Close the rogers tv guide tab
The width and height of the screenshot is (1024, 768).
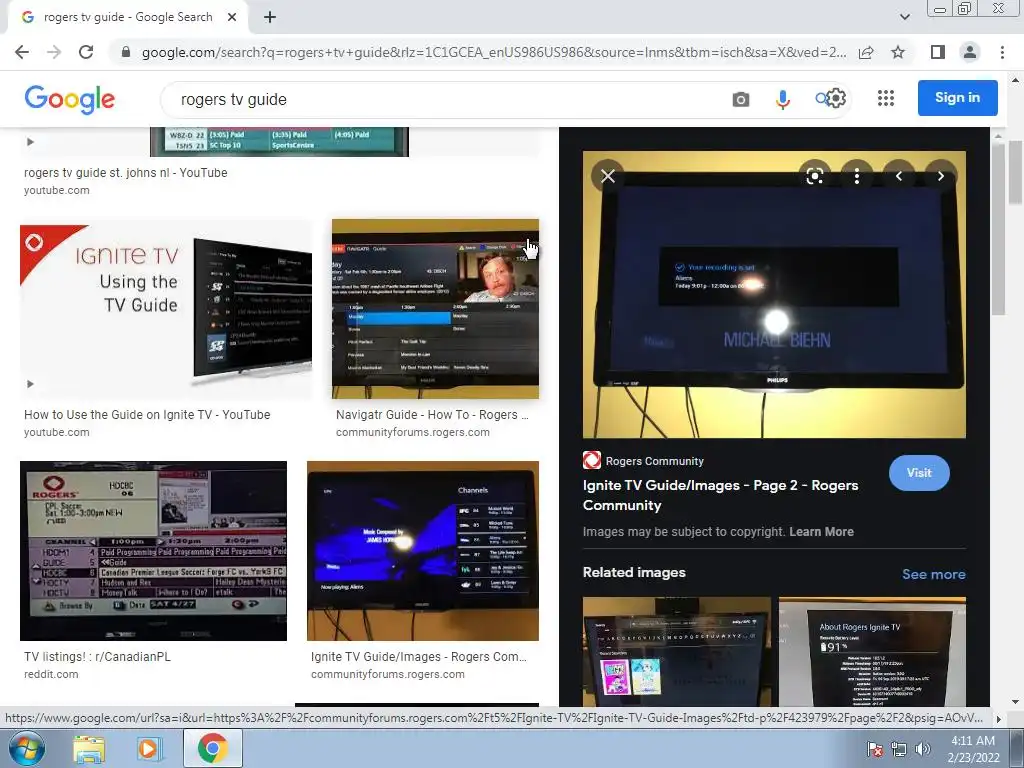[x=232, y=18]
